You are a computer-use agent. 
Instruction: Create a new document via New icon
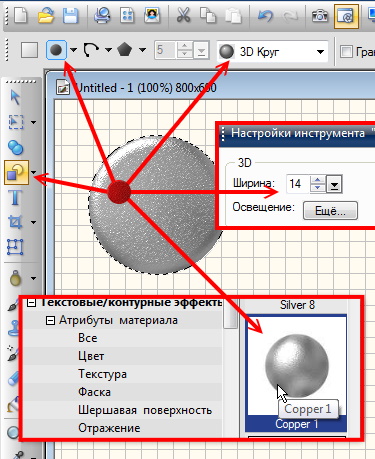point(20,16)
